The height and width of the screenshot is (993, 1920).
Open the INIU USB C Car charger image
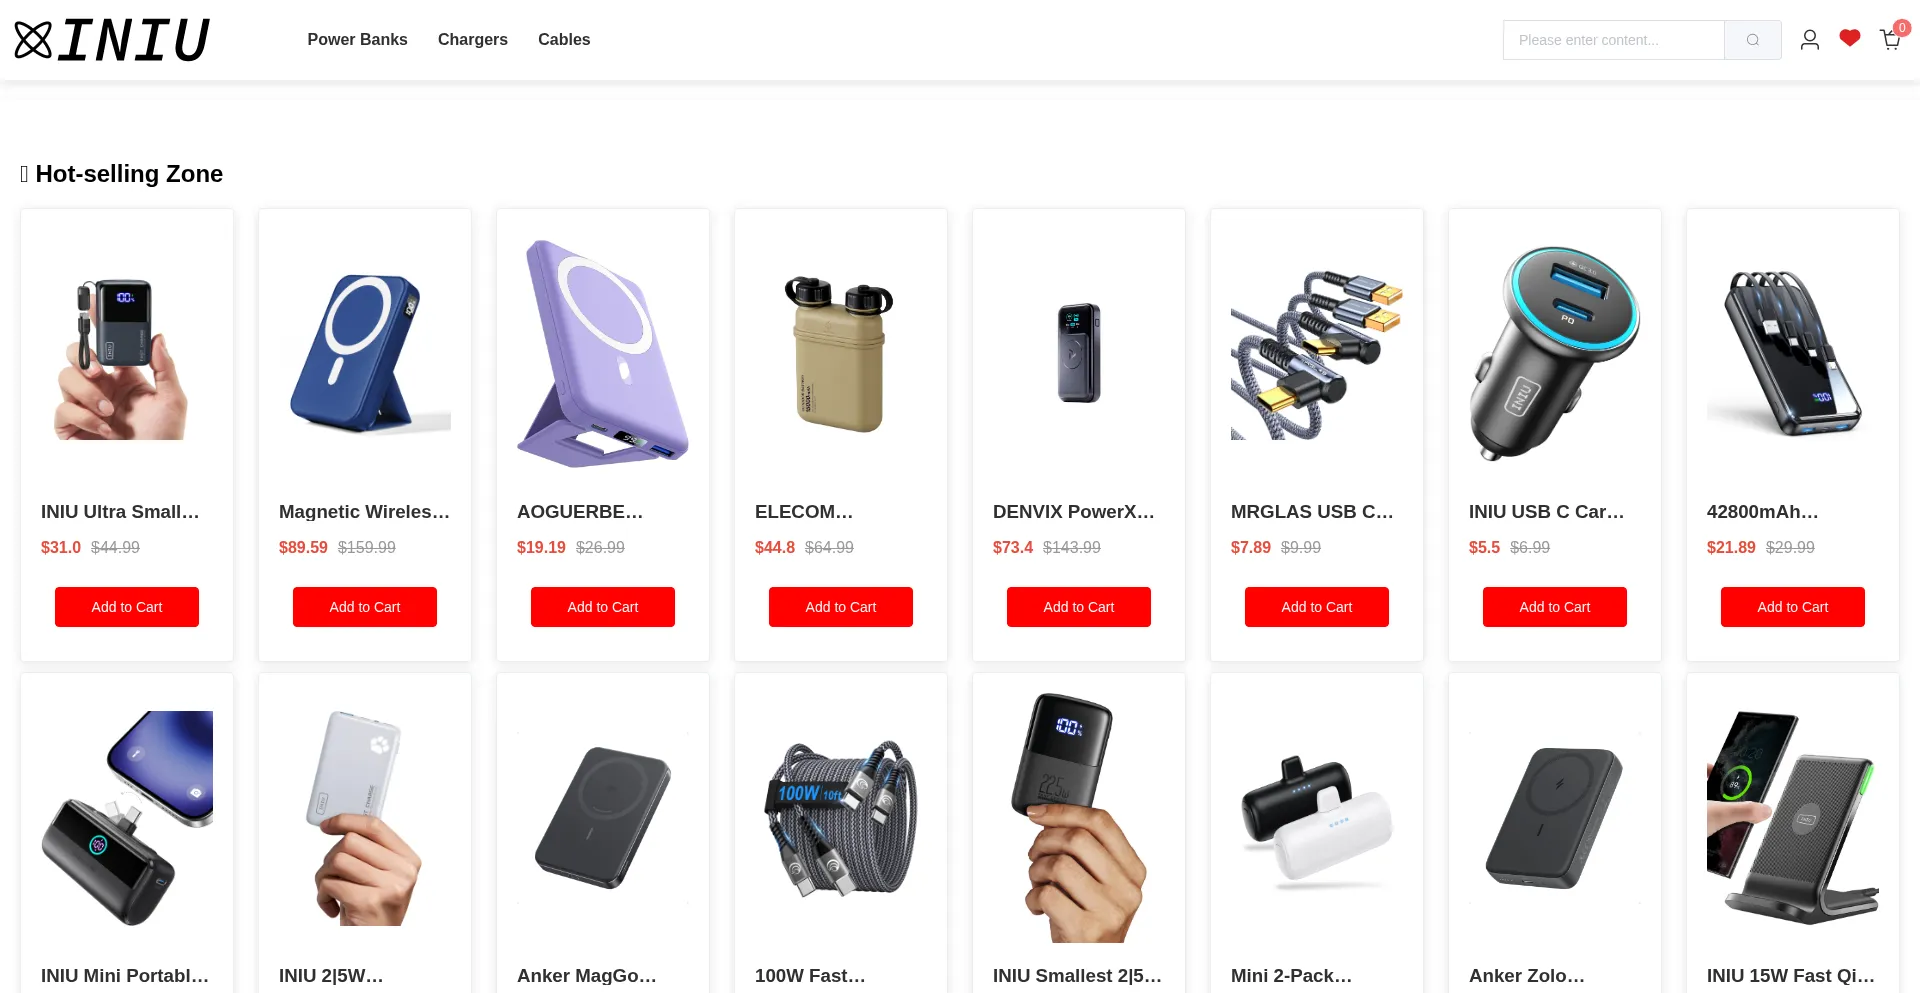pyautogui.click(x=1555, y=354)
